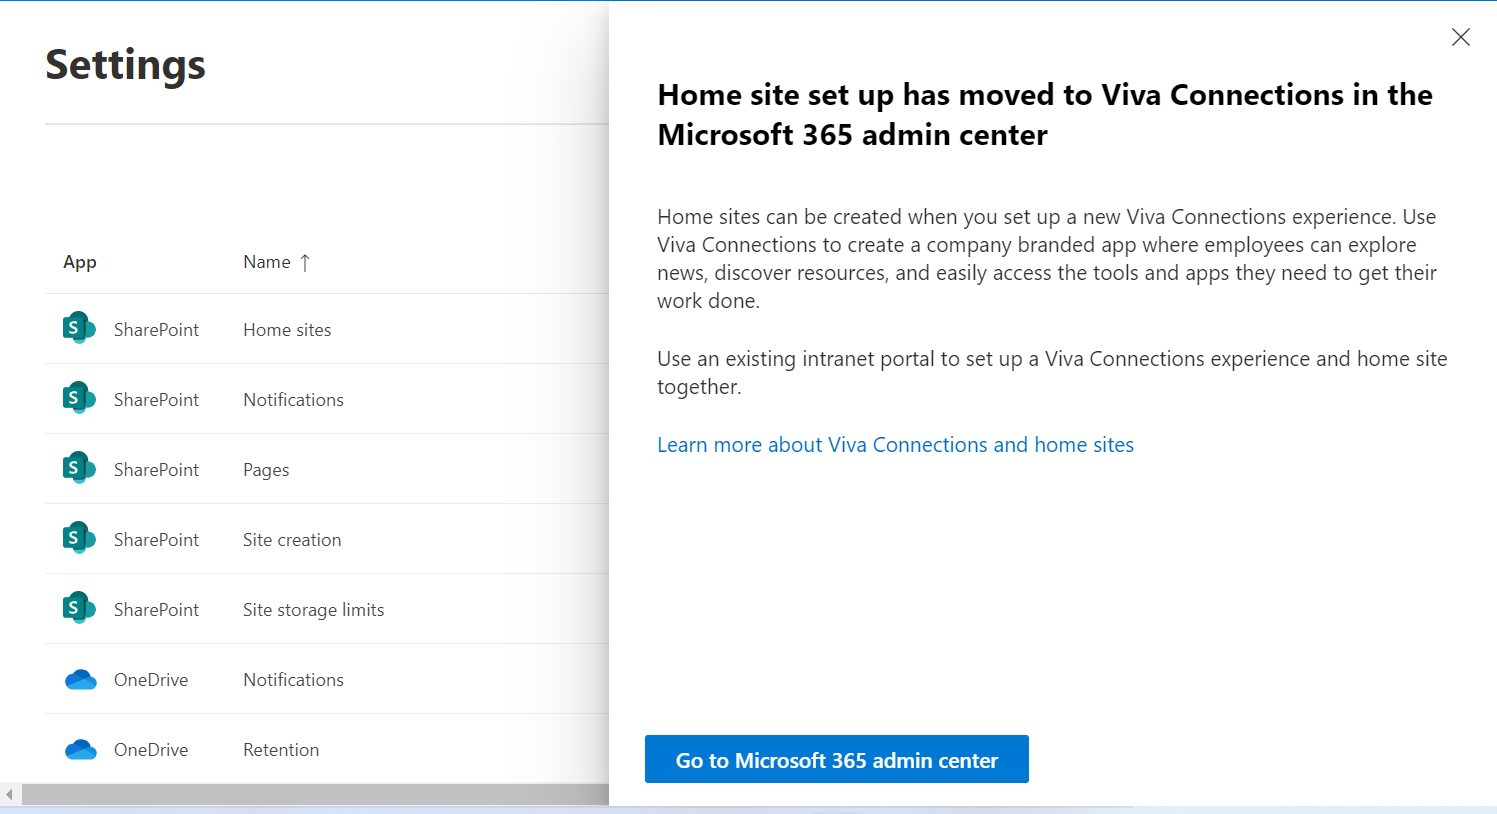This screenshot has height=814, width=1497.
Task: Click SharePoint icon in Site storage limits row
Action: click(79, 608)
